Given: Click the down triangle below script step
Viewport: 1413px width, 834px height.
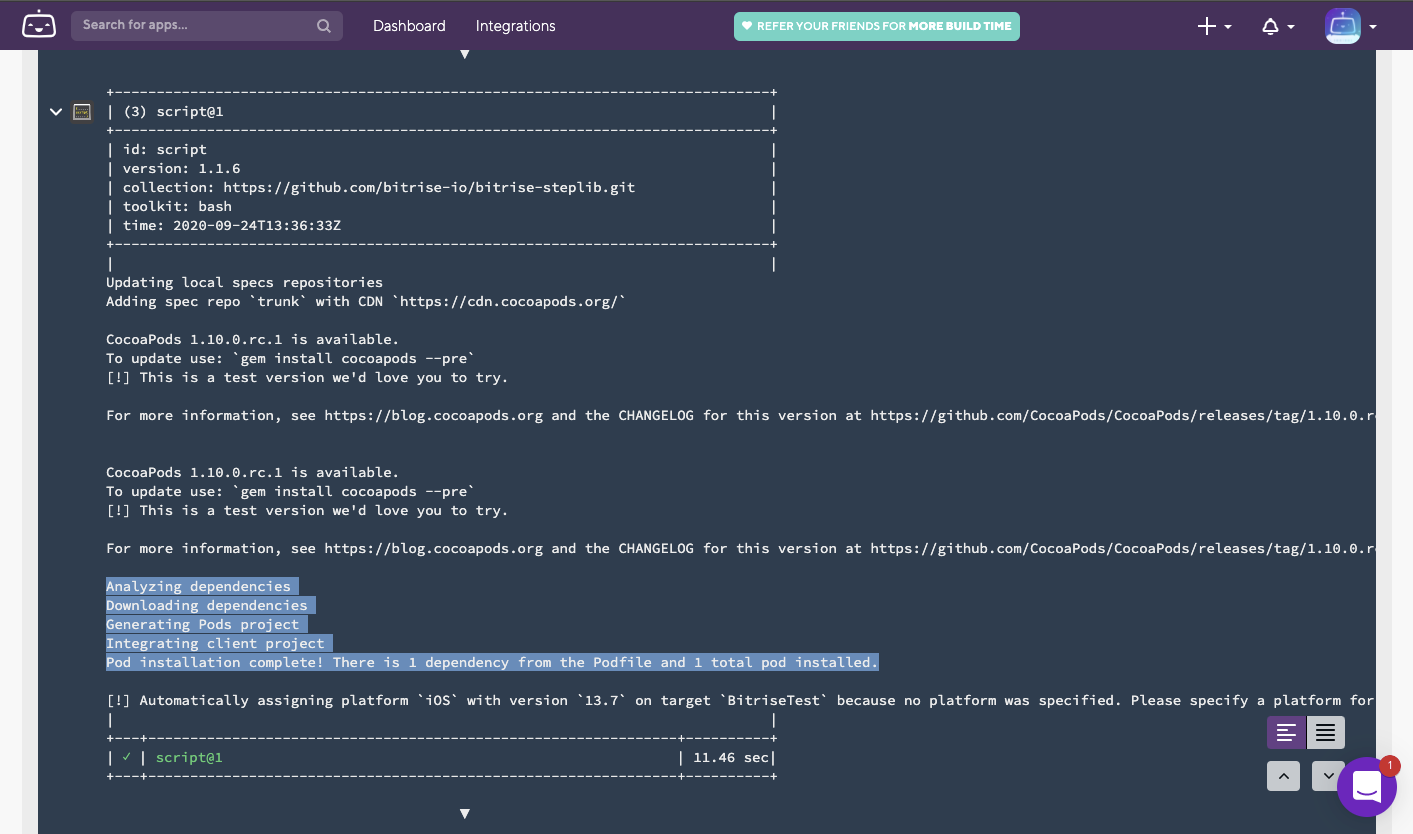Looking at the screenshot, I should point(465,814).
